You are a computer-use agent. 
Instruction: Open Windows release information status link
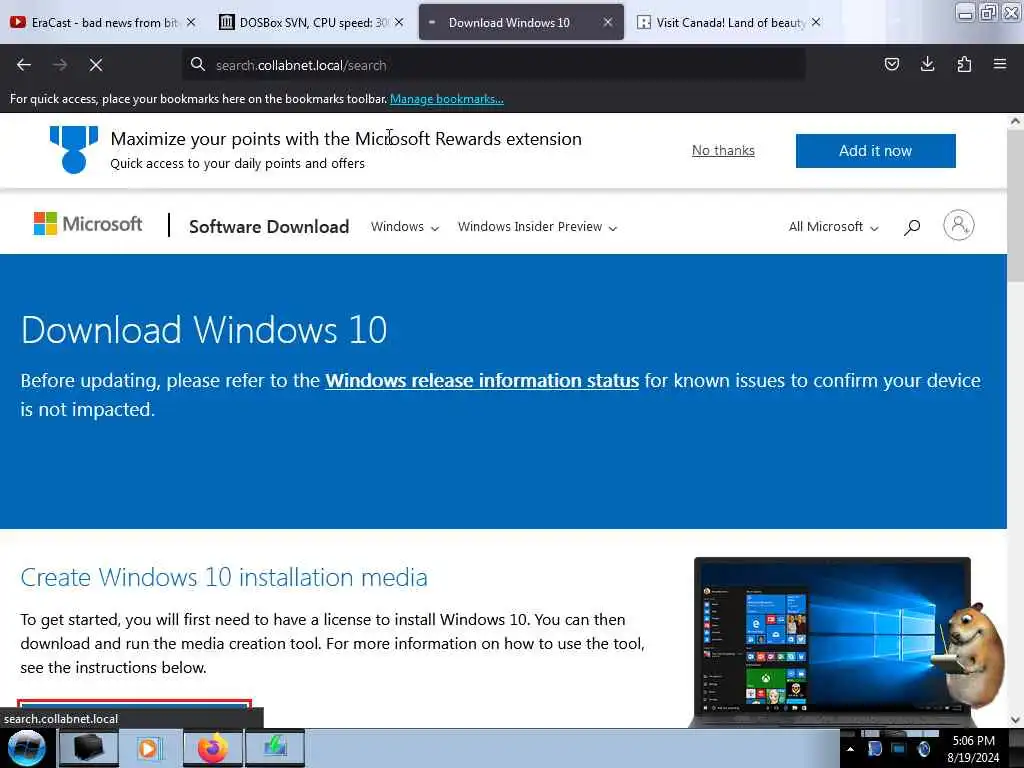tap(482, 380)
